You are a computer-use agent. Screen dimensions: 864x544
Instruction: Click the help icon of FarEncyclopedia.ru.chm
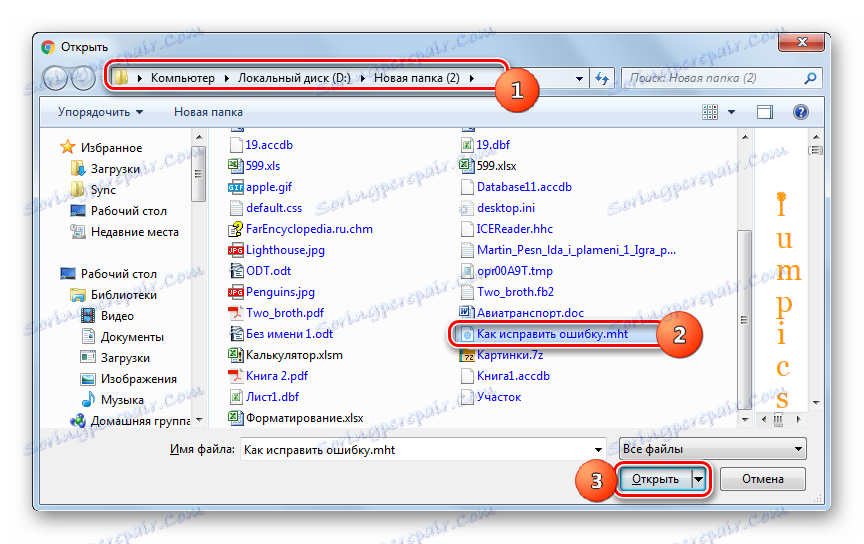(236, 229)
